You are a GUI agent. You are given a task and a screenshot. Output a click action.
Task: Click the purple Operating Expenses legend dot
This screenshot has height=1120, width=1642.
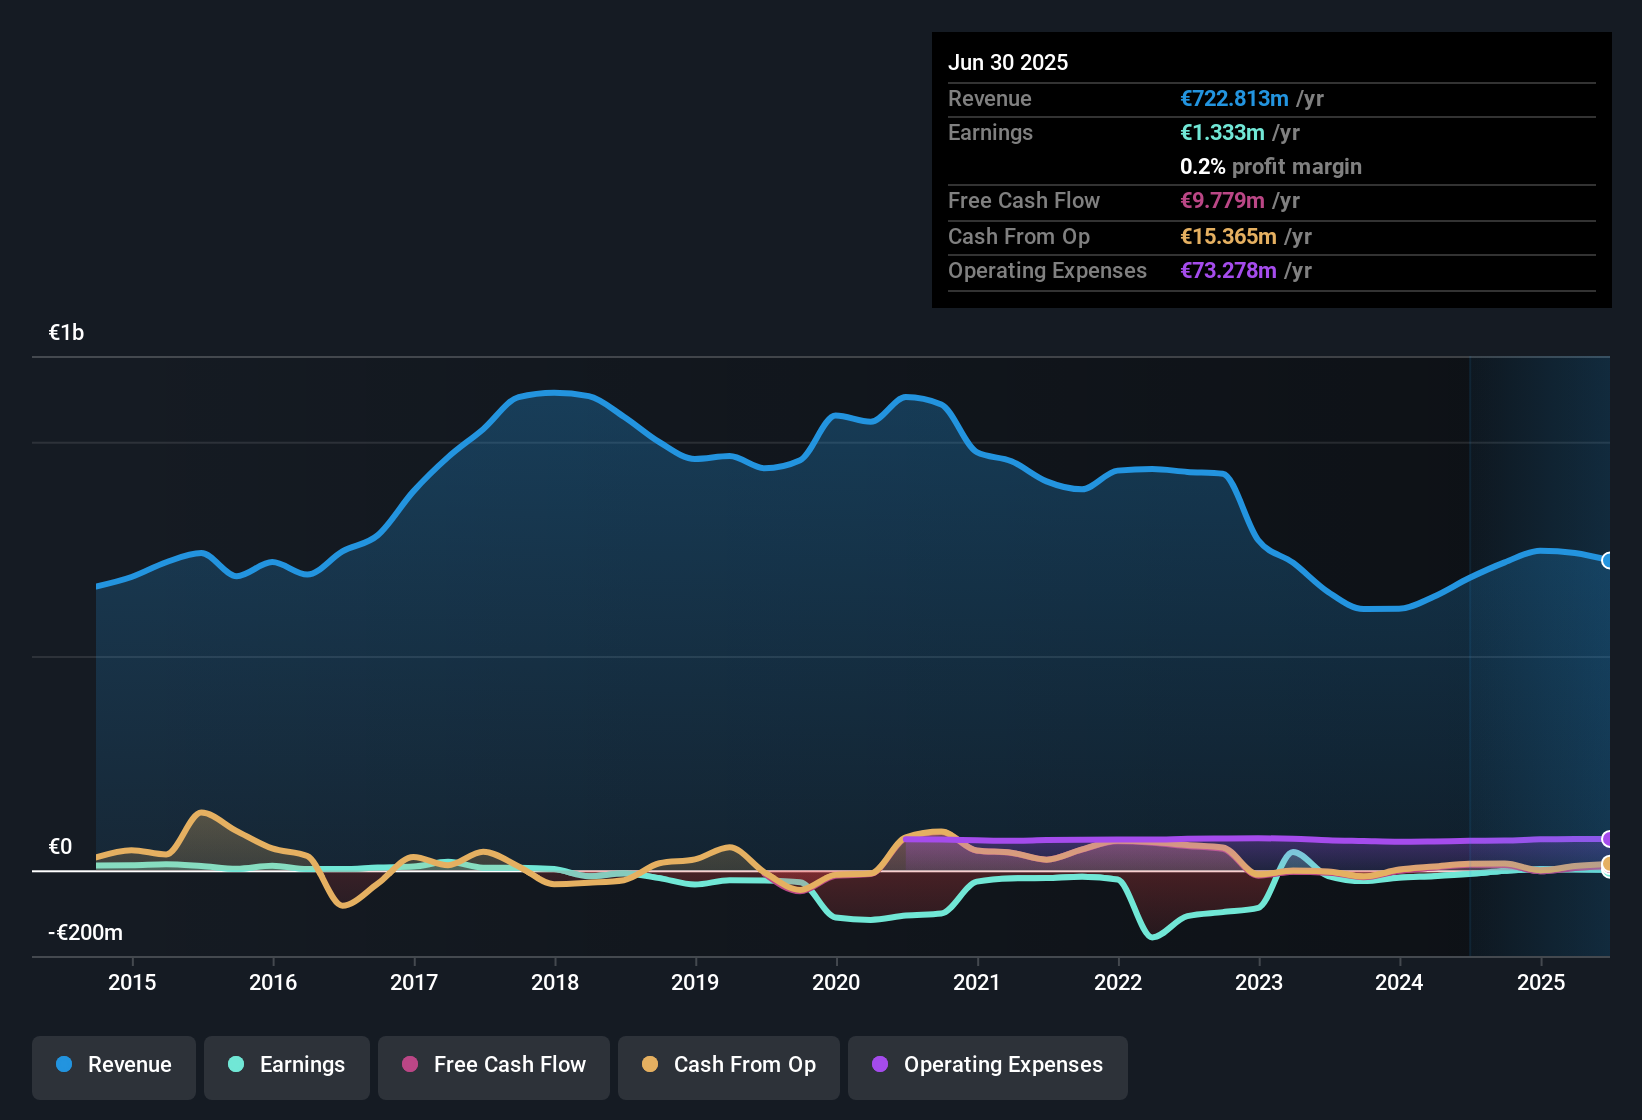pos(880,1066)
